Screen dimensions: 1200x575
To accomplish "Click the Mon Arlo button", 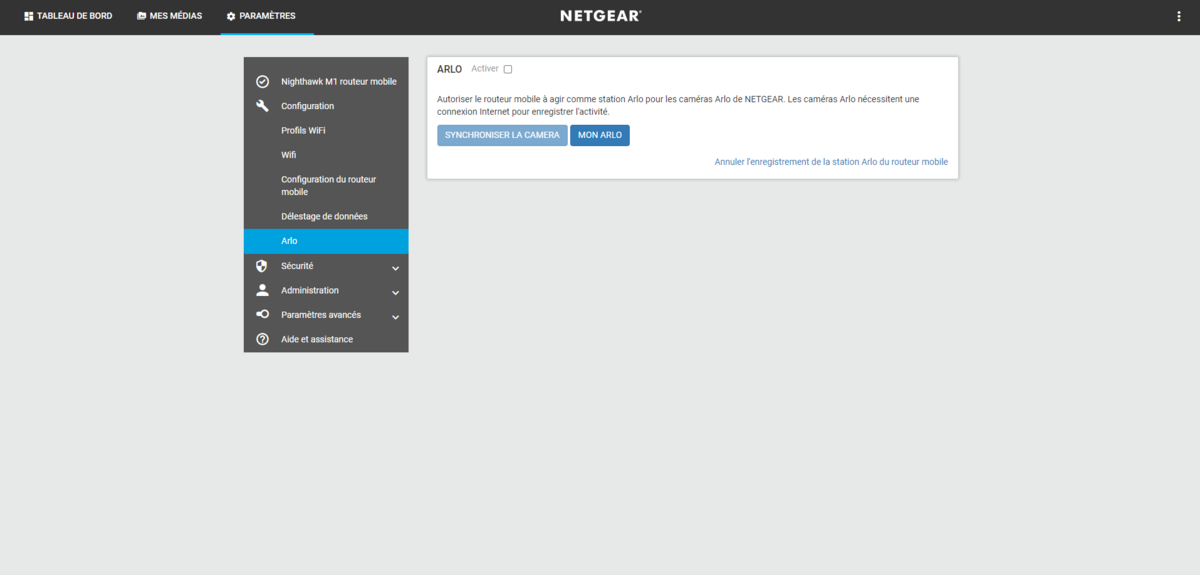I will (600, 135).
